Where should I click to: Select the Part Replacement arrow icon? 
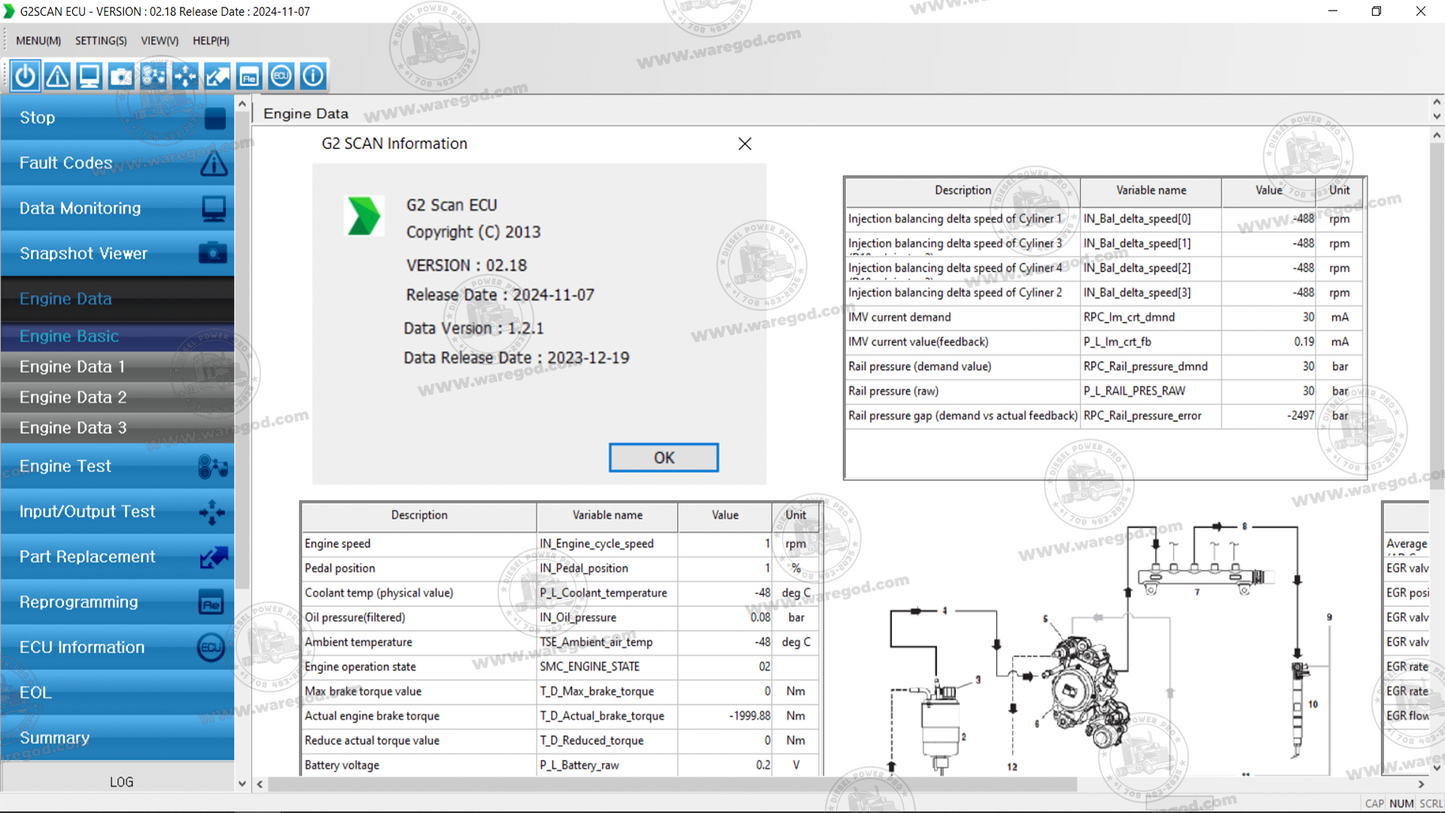pos(217,75)
